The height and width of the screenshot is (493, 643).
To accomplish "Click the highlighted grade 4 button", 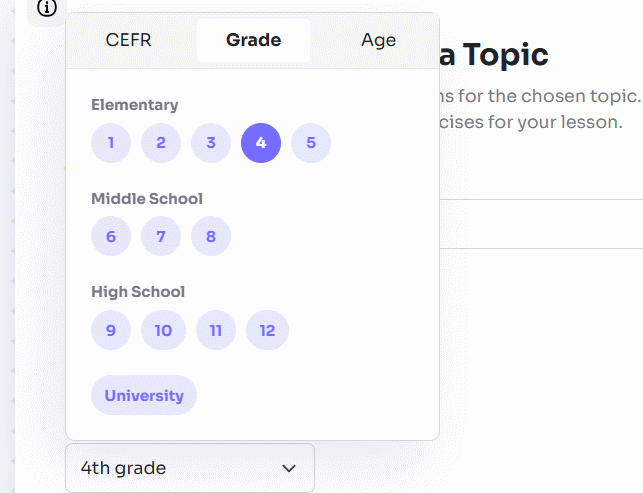I will (x=261, y=143).
